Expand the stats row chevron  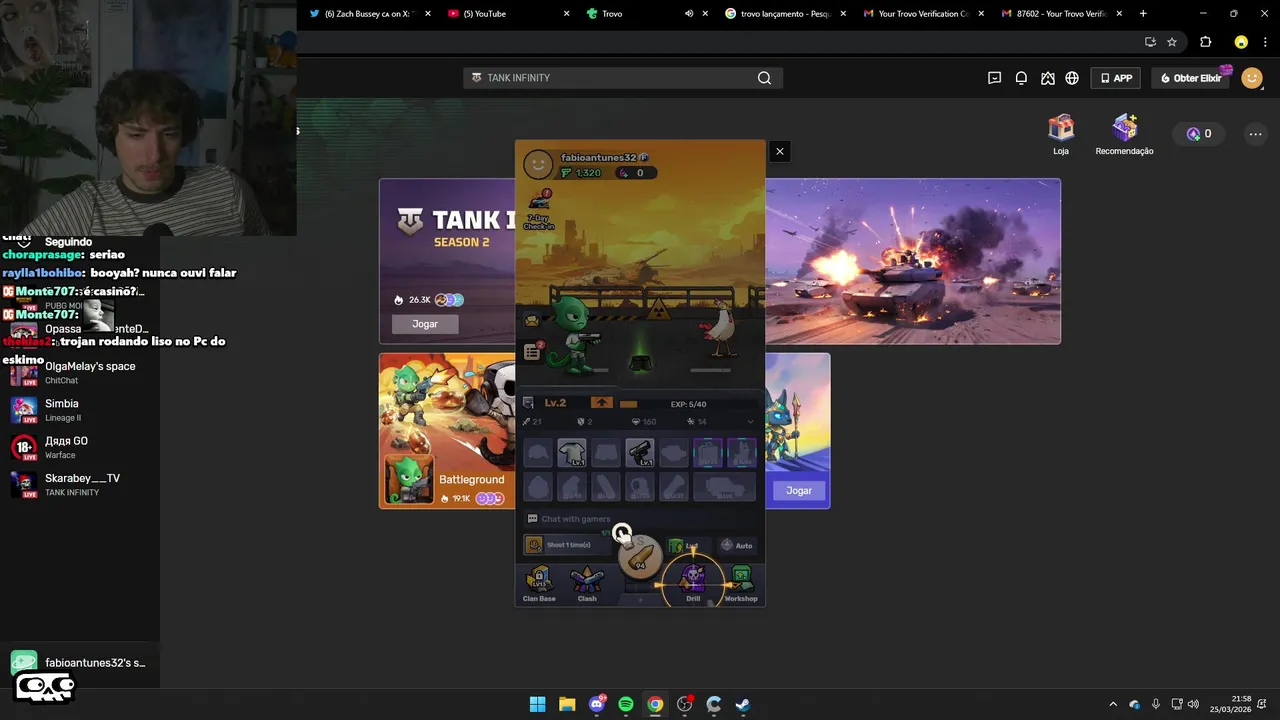(751, 422)
